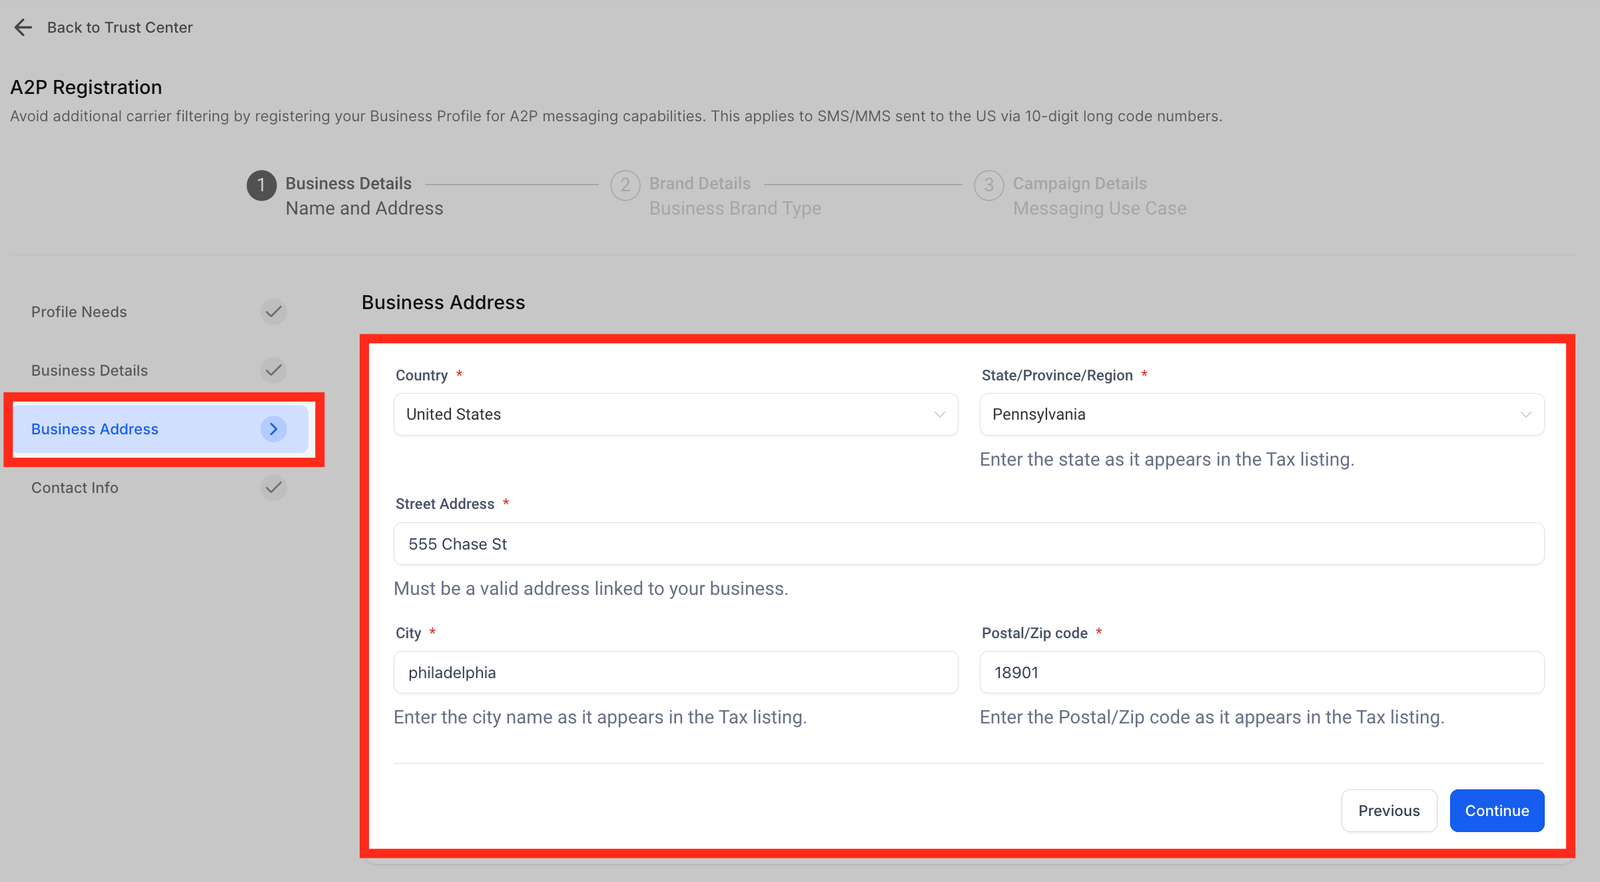Go to Contact Info sidebar section

75,488
